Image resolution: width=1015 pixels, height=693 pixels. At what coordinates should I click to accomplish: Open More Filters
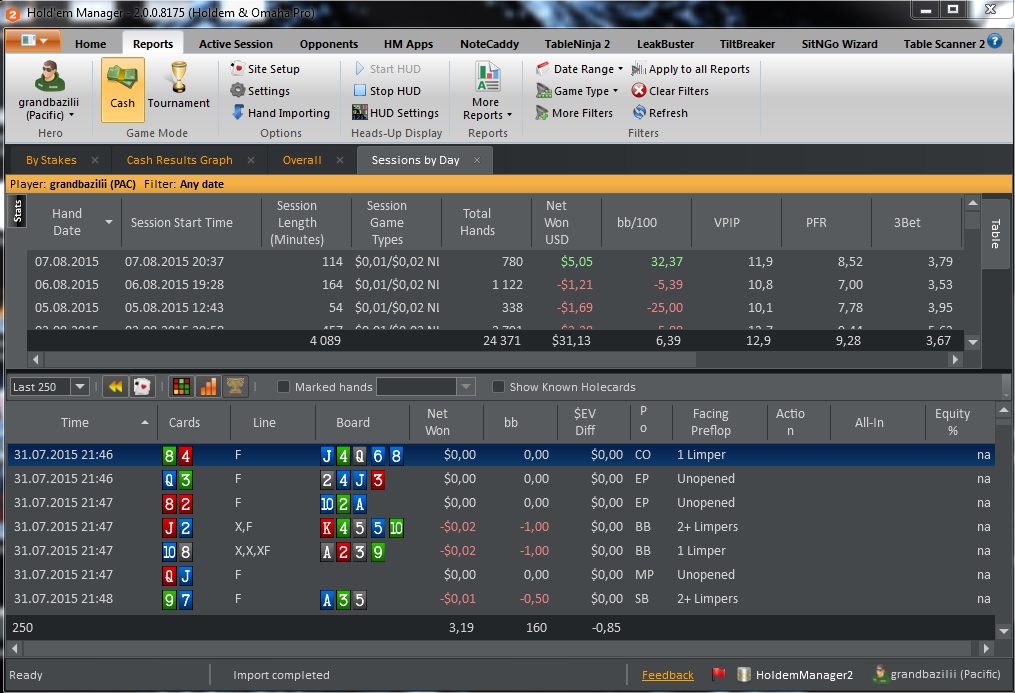[x=574, y=113]
